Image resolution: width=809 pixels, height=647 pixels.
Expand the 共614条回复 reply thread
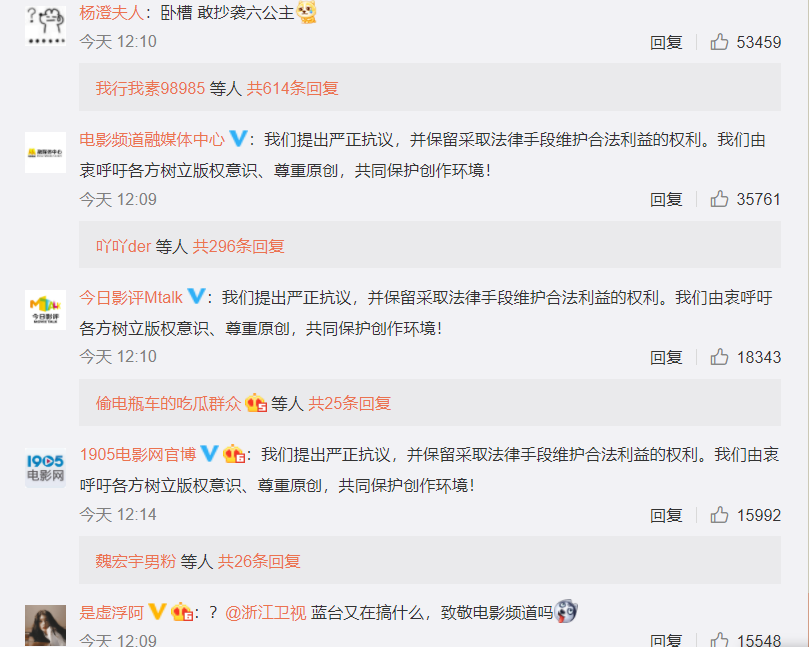(293, 88)
